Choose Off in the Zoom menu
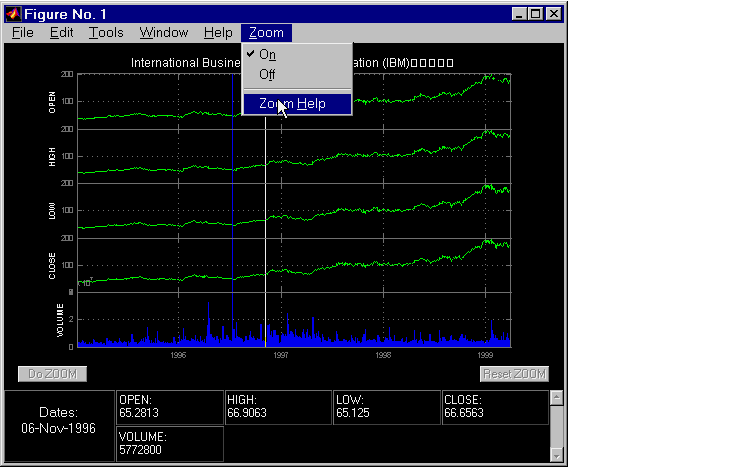Viewport: 740px width, 472px height. click(297, 75)
